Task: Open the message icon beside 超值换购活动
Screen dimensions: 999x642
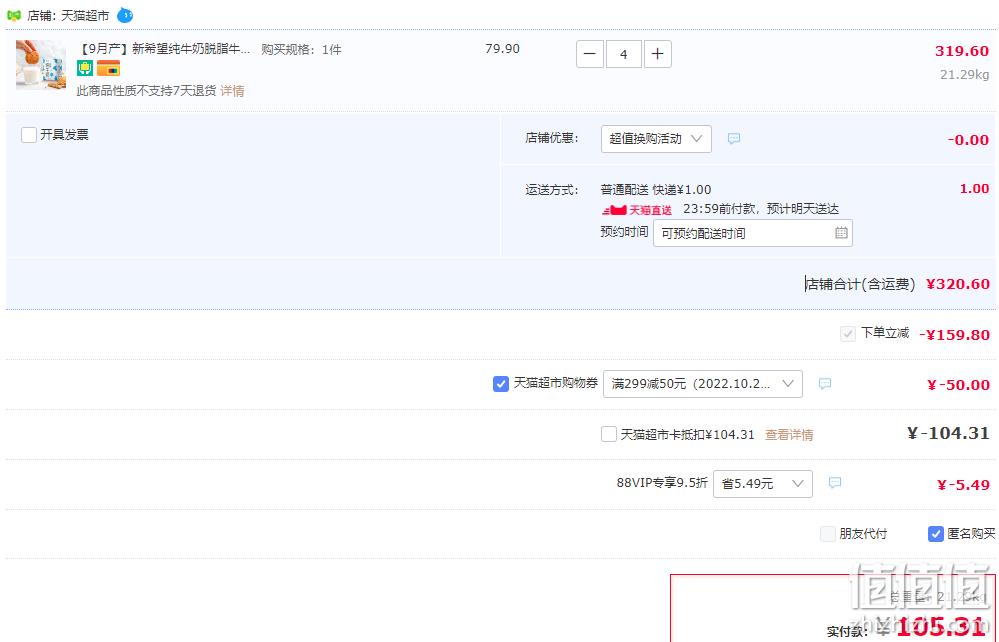Action: 734,138
